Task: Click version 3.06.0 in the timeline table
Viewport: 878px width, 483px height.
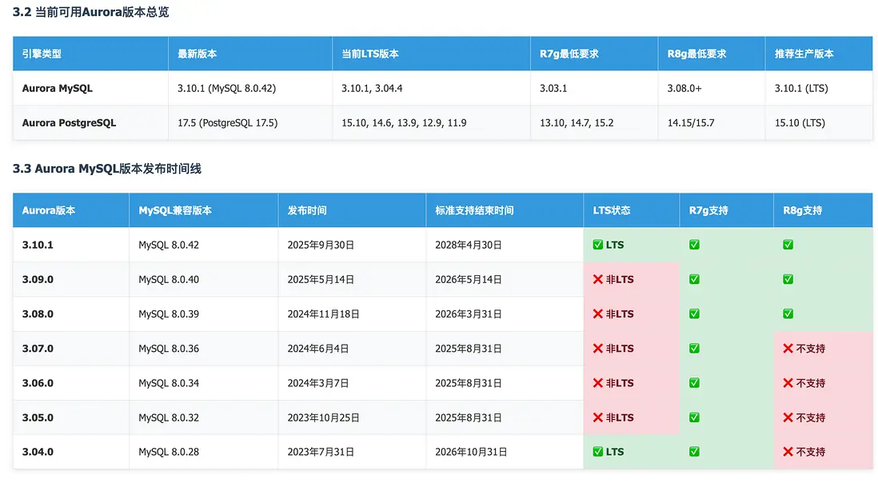Action: click(x=38, y=383)
